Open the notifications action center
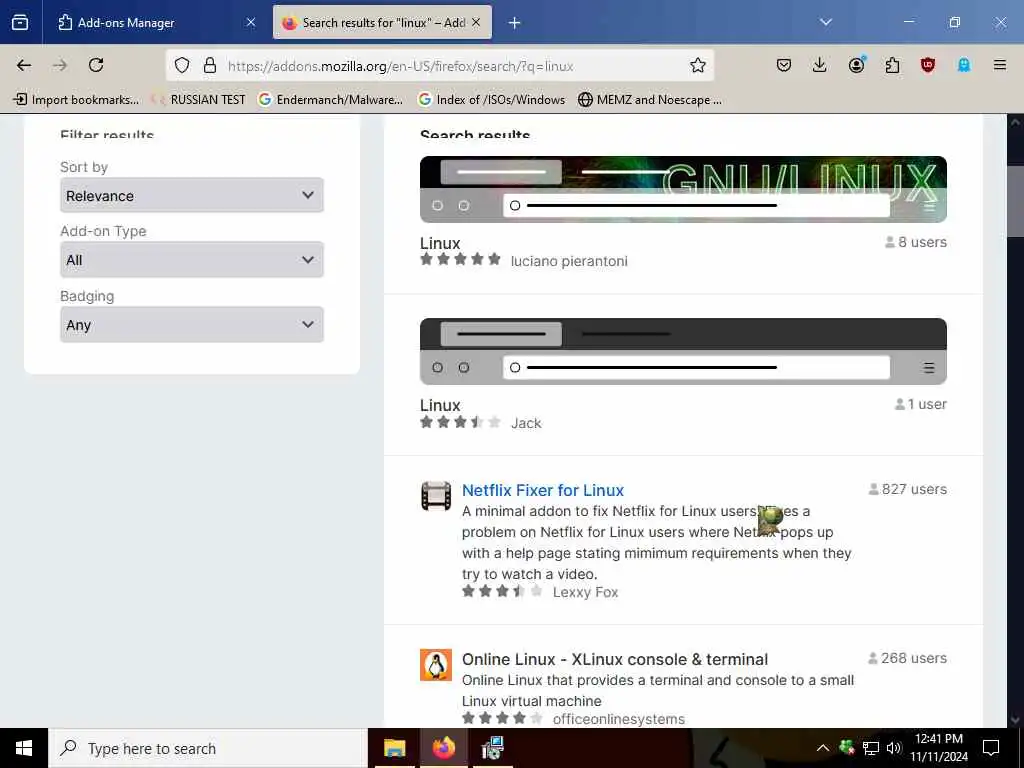The width and height of the screenshot is (1024, 768). (991, 748)
